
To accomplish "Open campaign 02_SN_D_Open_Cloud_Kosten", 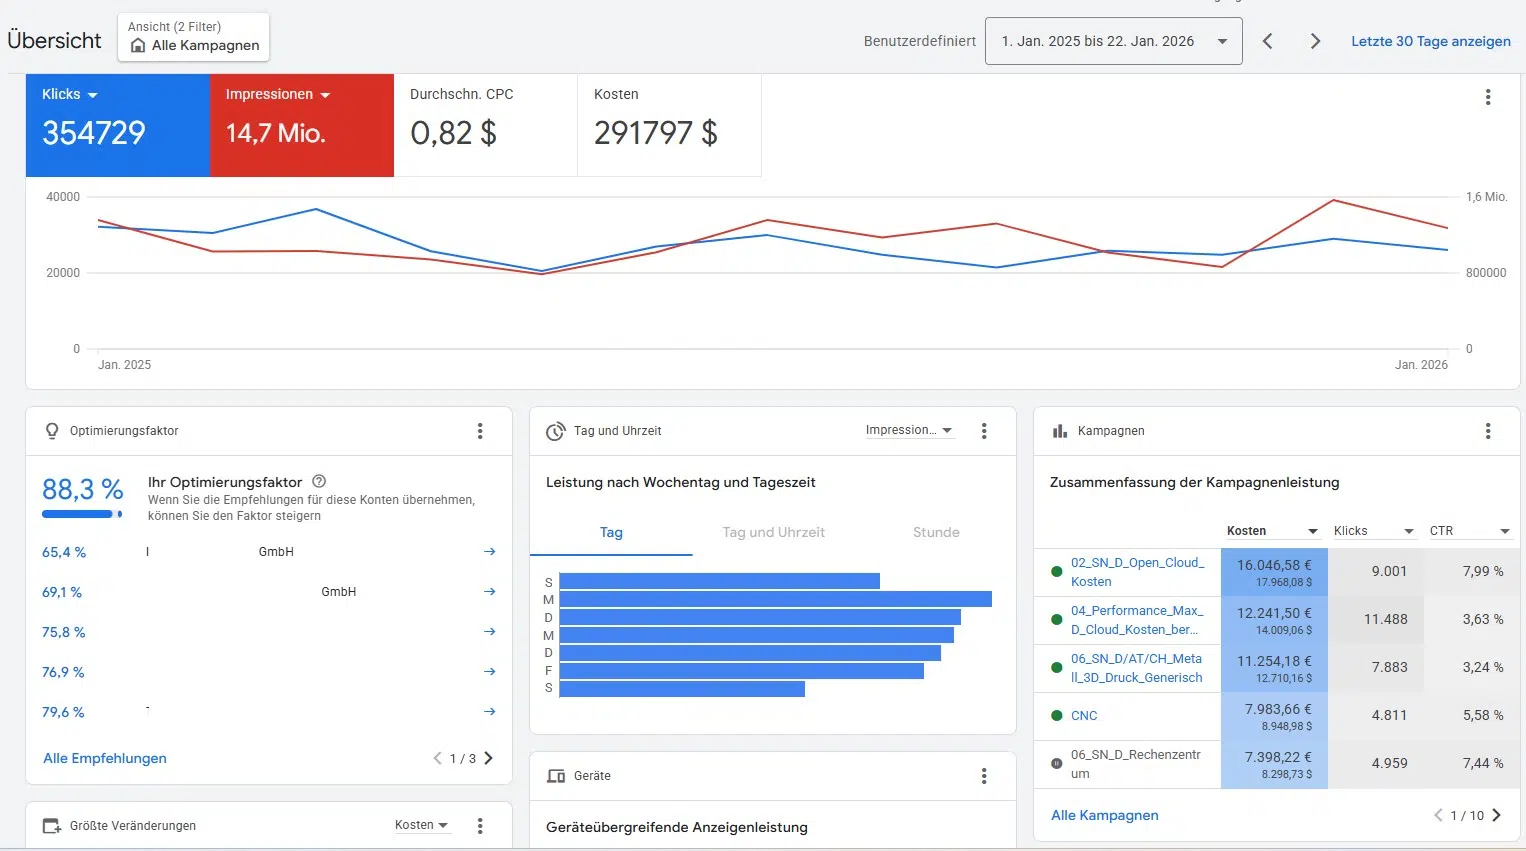I will click(x=1137, y=572).
